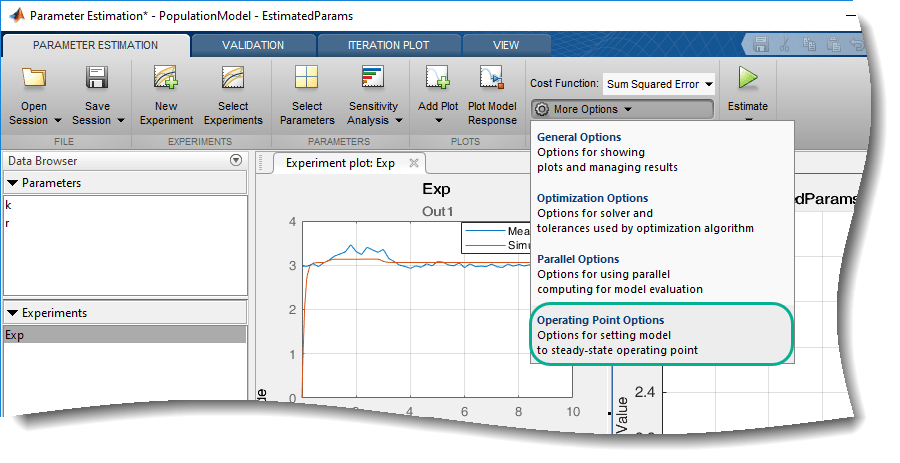
Task: Click the plot legend box
Action: tap(495, 238)
